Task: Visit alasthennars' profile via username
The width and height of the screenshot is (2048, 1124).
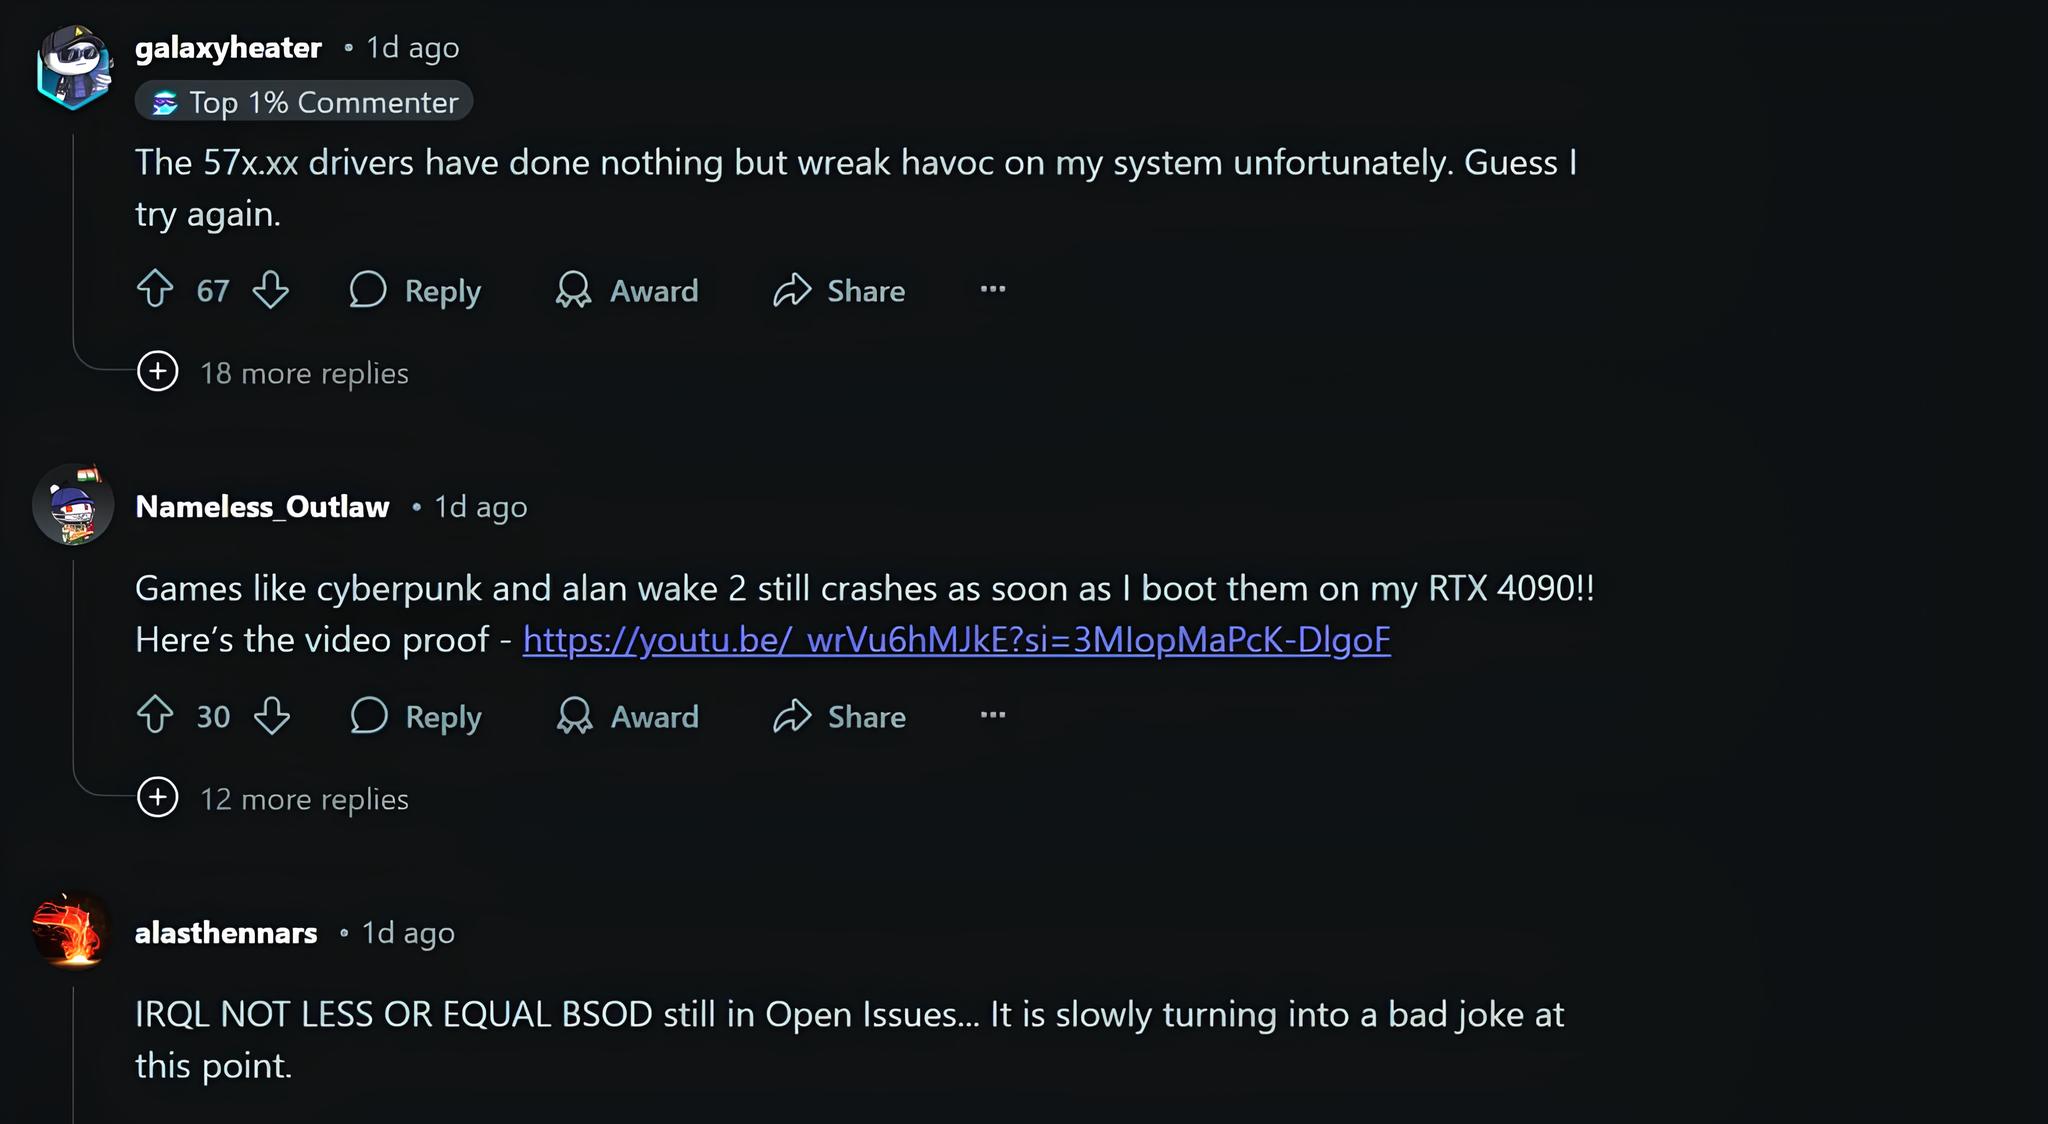Action: pos(226,933)
